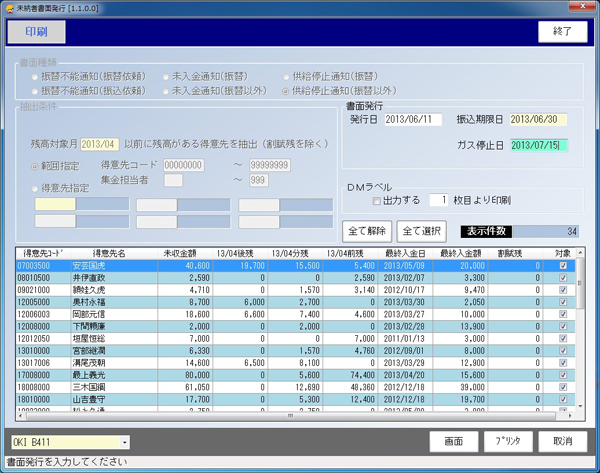Click the 振込期限日 date field
The image size is (600, 473).
[x=537, y=120]
